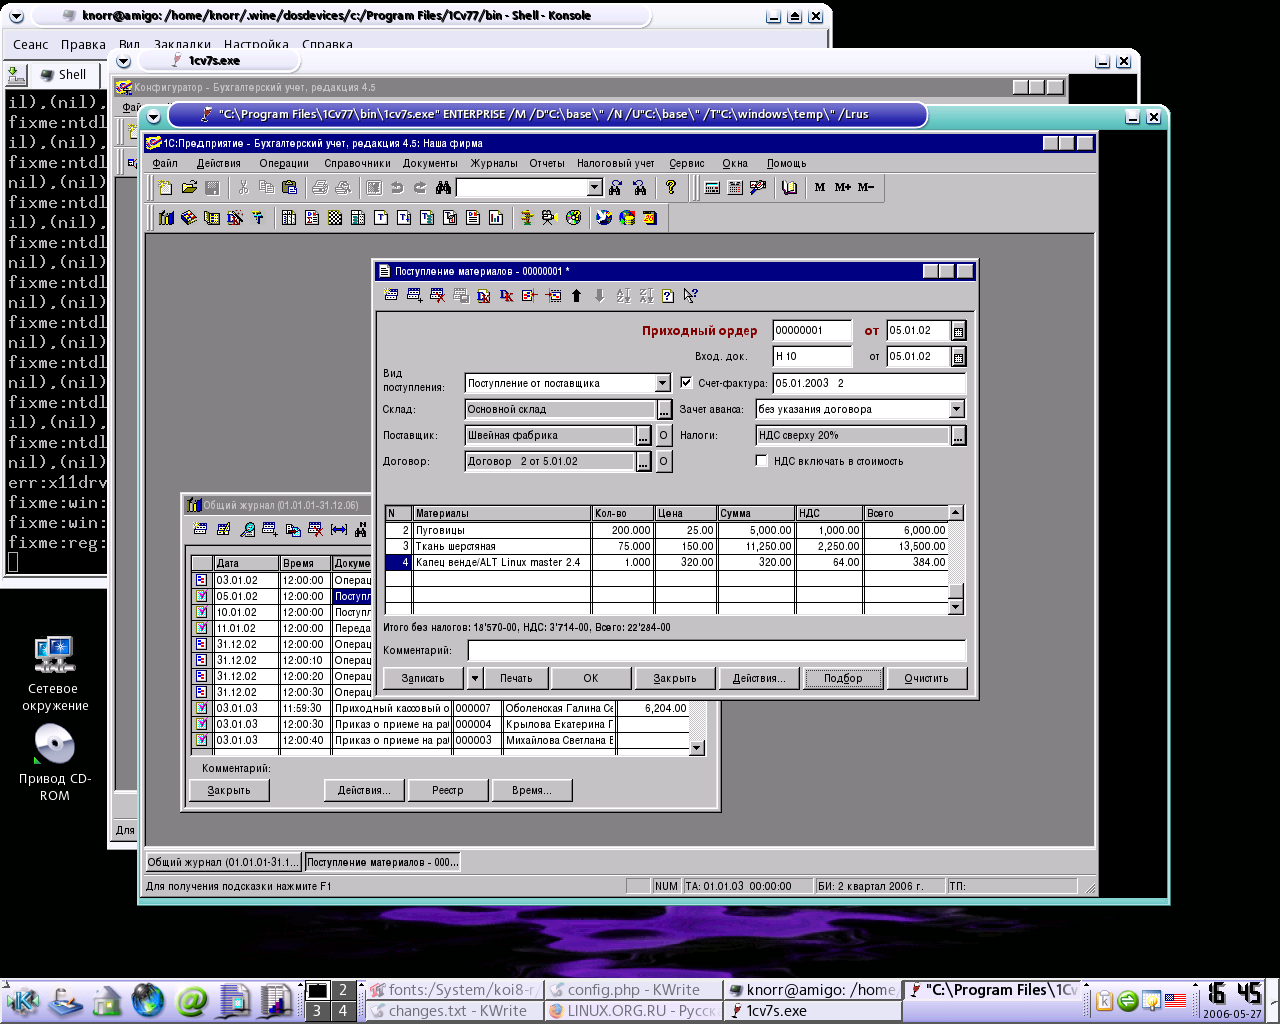Open LINUX.ORG.RU taskbar entry

634,1011
